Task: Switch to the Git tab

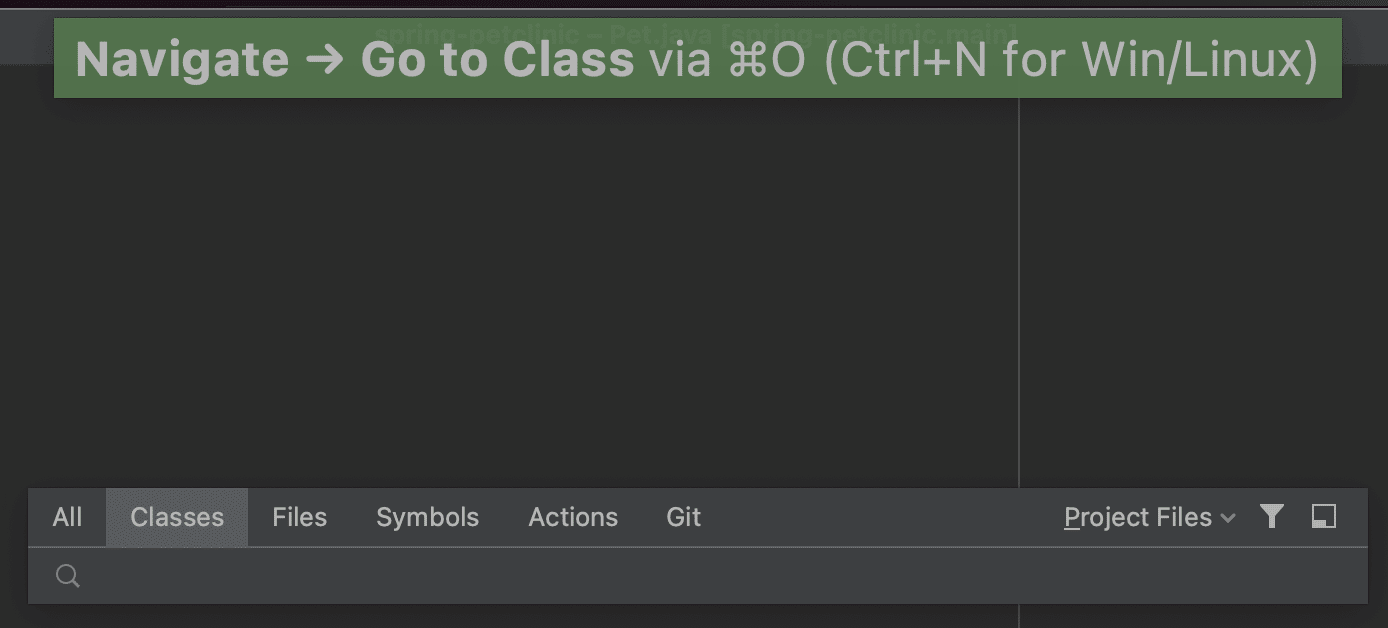Action: [x=683, y=517]
